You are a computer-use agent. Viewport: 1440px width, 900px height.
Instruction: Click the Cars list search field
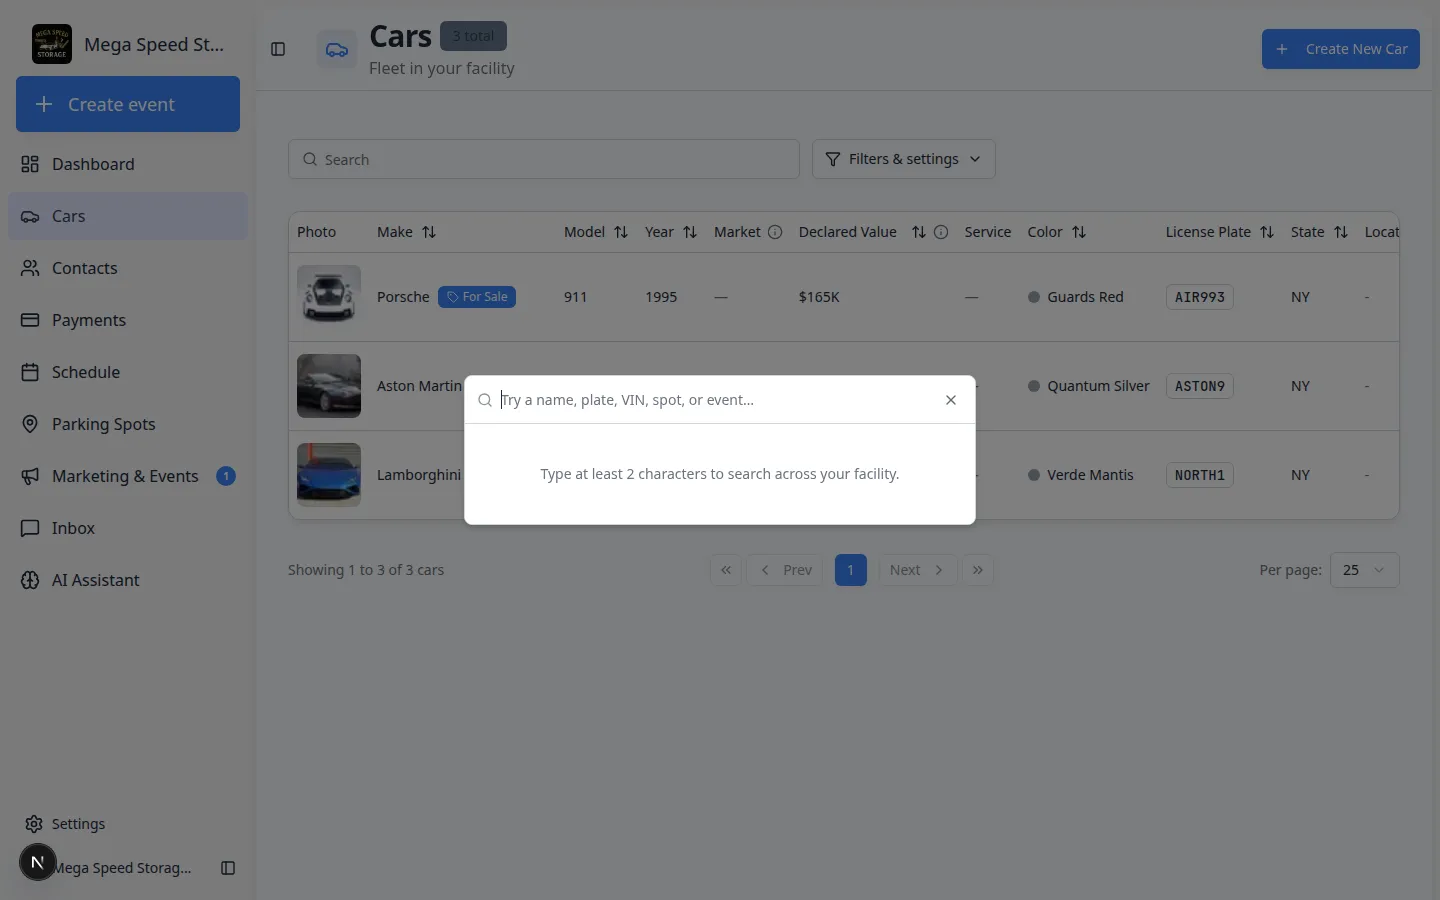[544, 159]
